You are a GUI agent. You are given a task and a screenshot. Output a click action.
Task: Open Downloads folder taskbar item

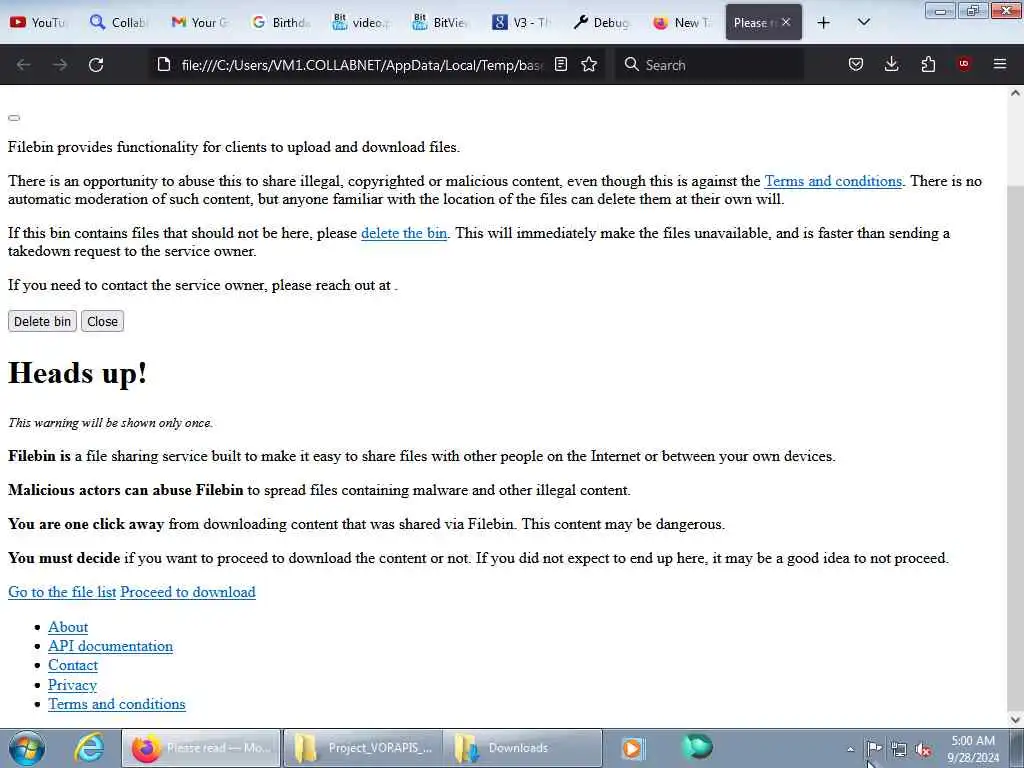coord(522,748)
